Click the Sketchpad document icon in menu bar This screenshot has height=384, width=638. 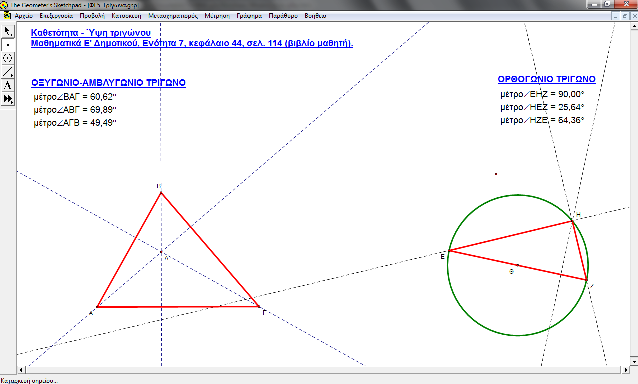7,16
